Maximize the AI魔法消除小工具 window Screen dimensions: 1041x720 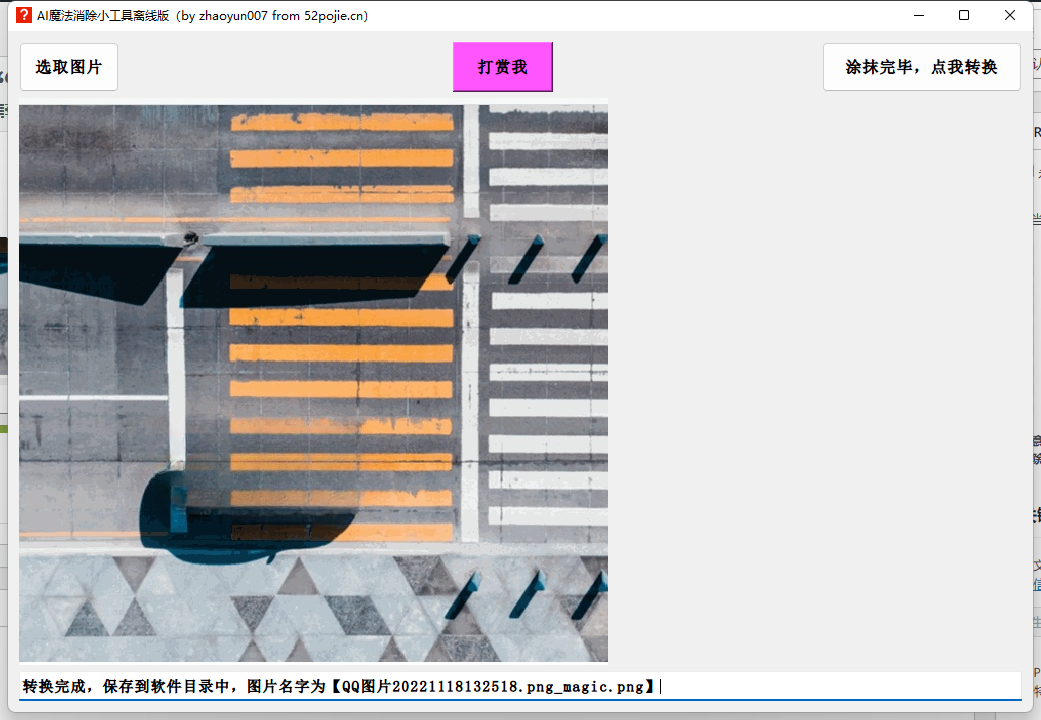click(x=964, y=15)
